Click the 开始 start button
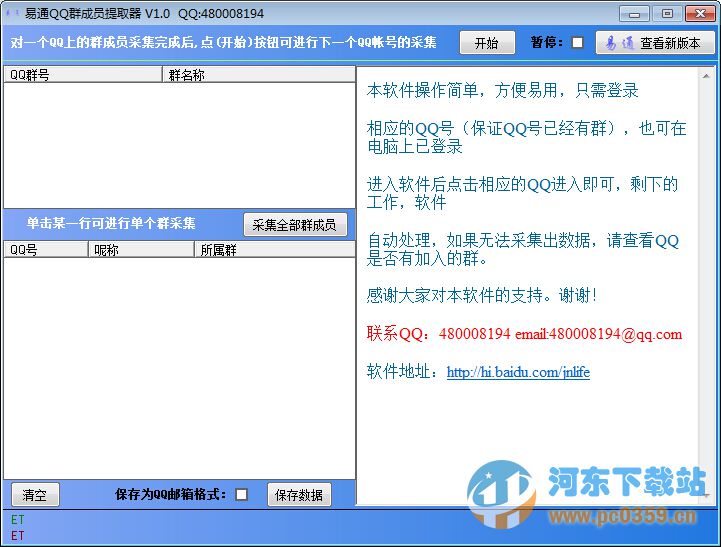The image size is (721, 547). [487, 43]
